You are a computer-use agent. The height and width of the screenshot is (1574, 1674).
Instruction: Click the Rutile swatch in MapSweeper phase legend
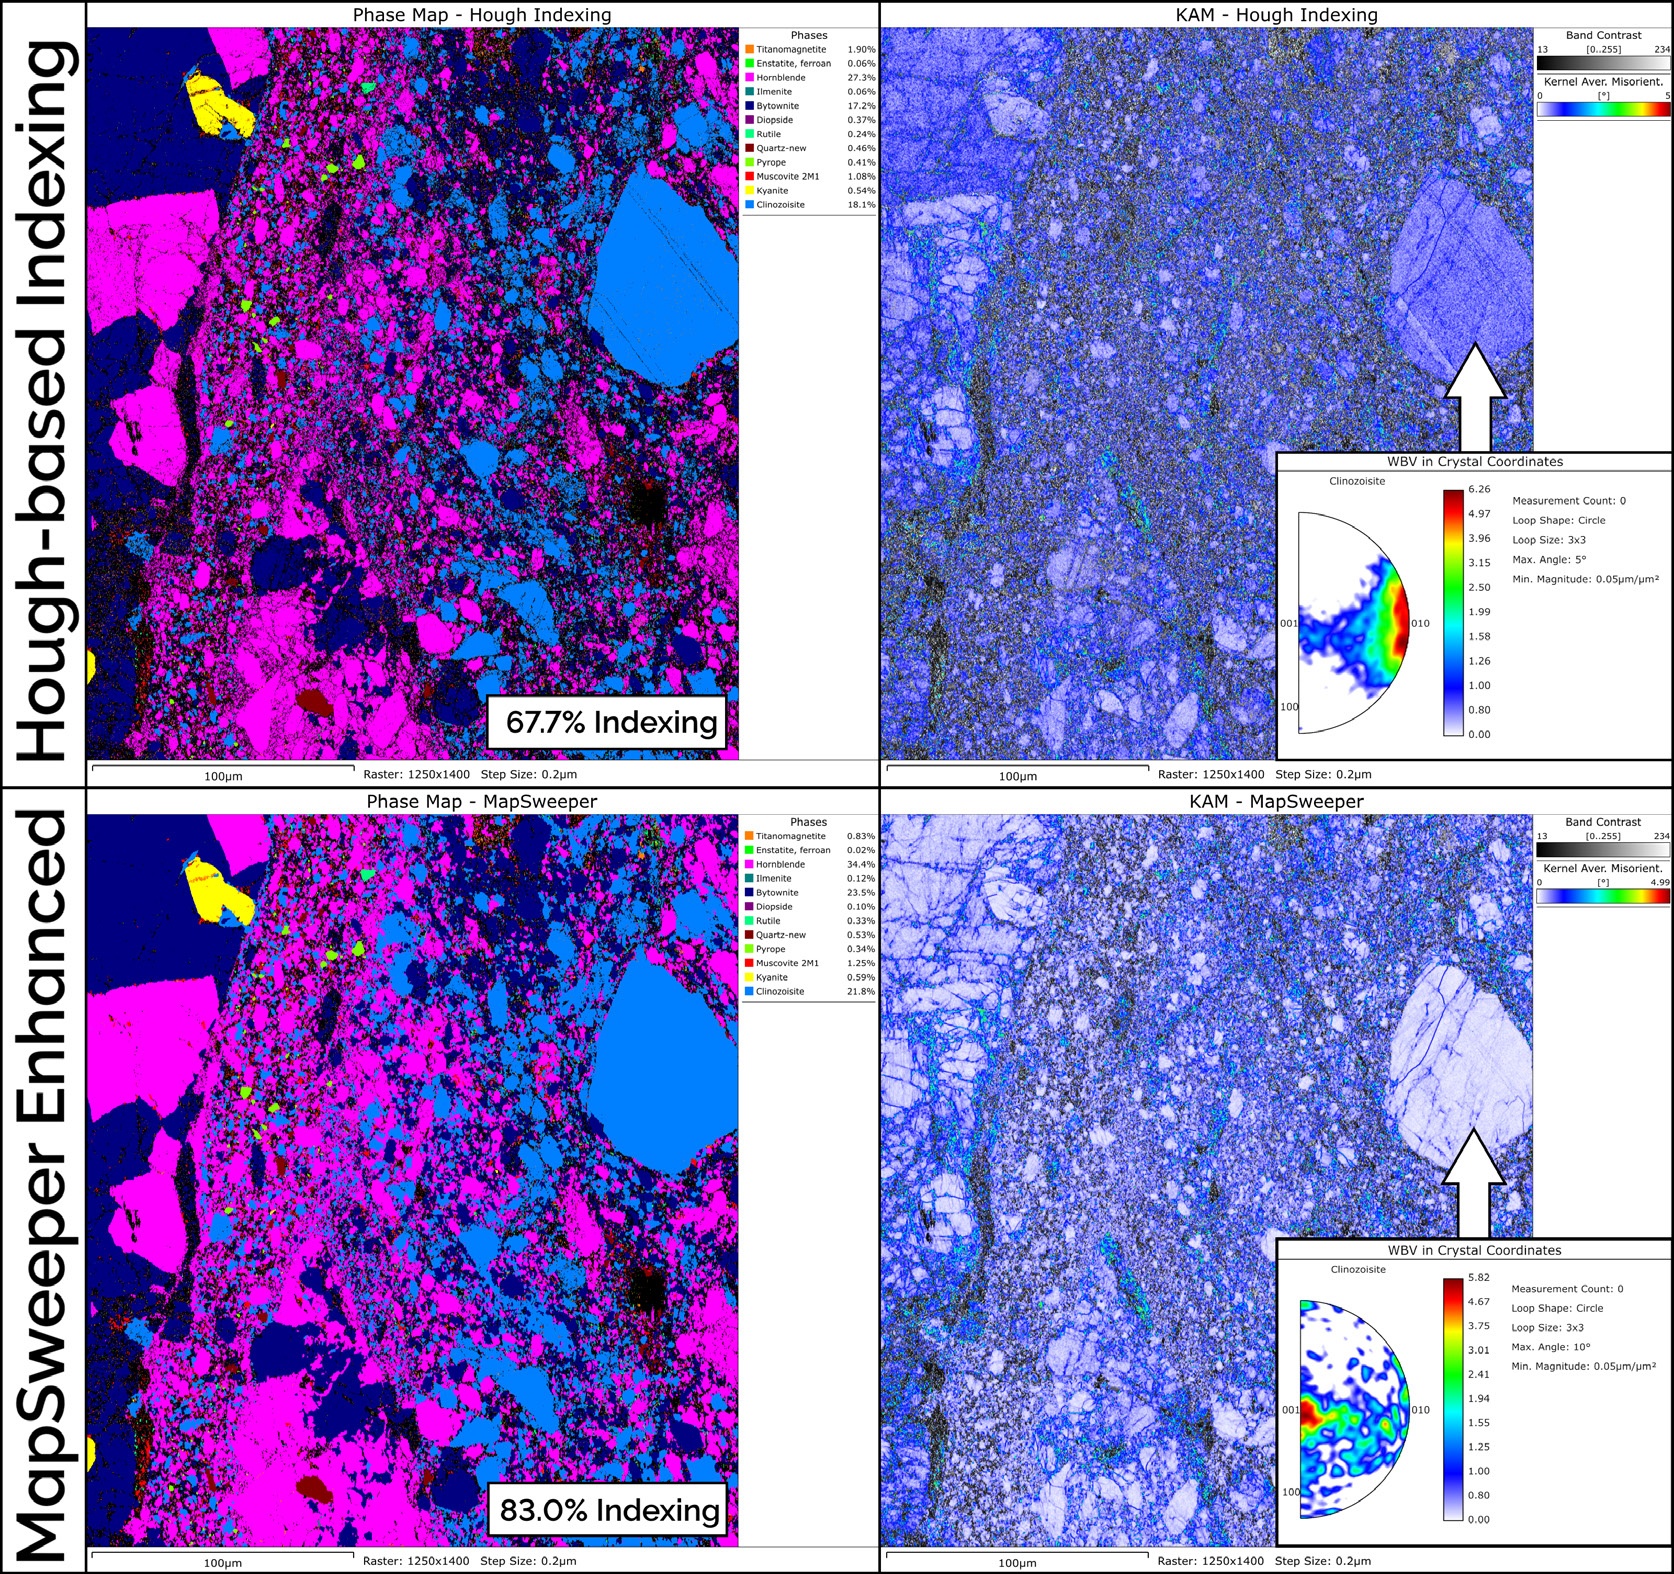(749, 921)
